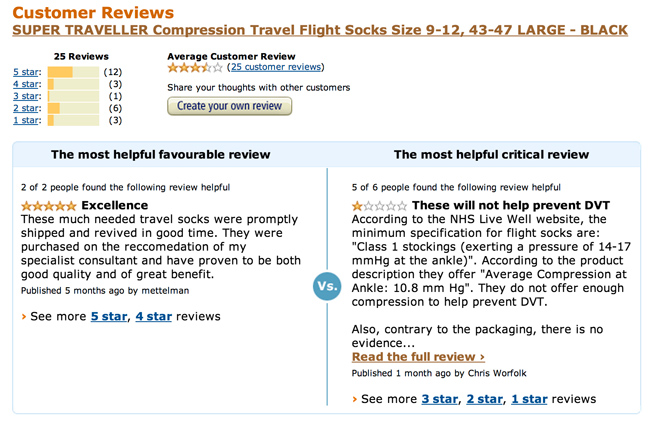Open the 3 star histogram row link

26,96
